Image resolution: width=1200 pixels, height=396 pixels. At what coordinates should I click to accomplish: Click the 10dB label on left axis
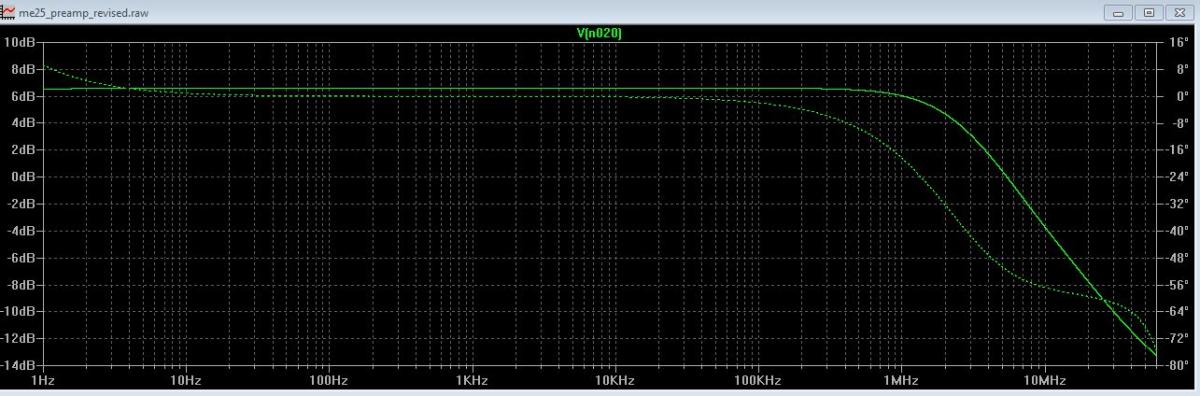tap(19, 42)
